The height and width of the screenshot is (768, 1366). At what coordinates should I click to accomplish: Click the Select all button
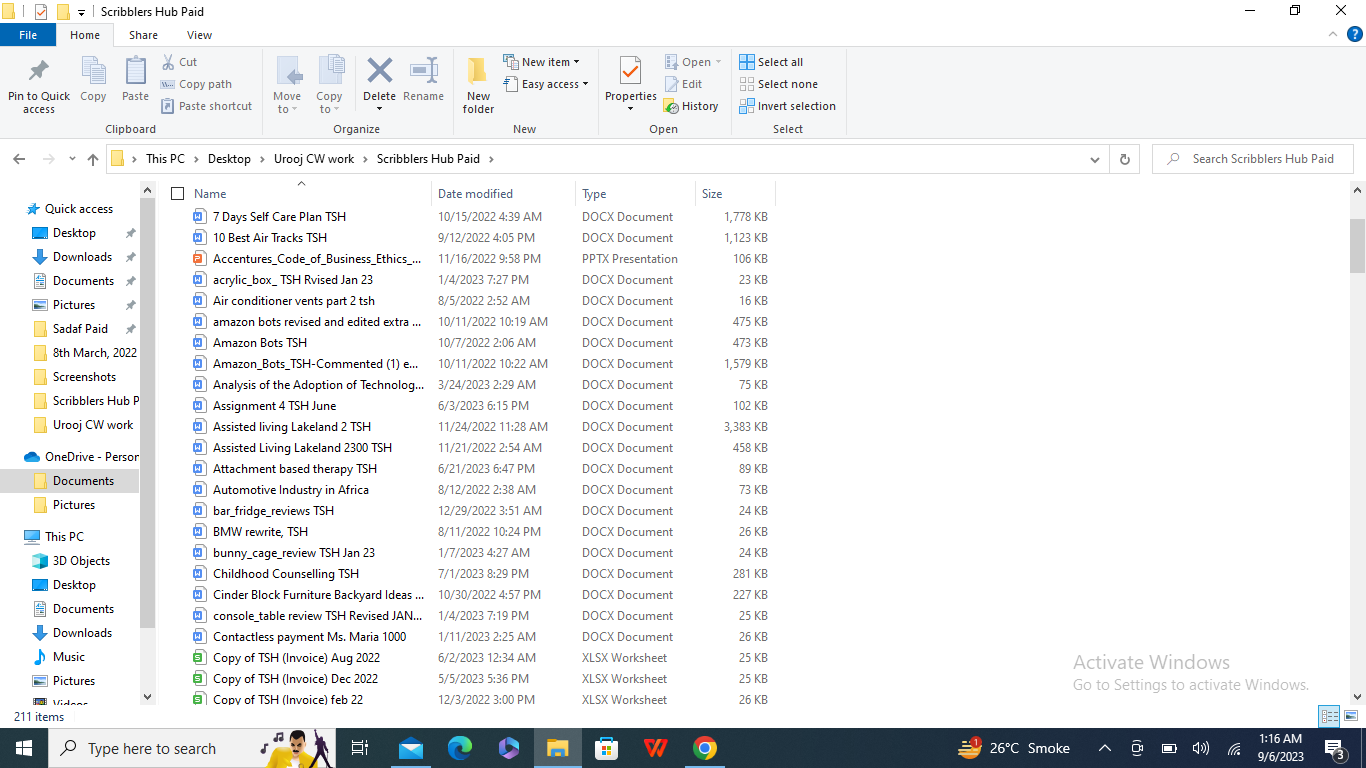tap(771, 62)
